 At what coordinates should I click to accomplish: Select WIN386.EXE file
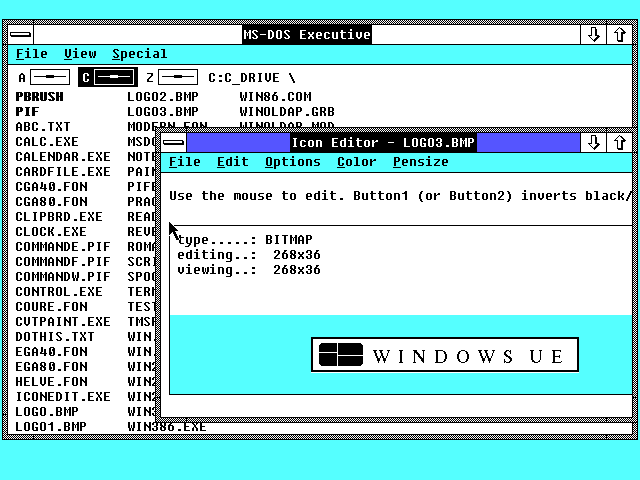pos(167,427)
